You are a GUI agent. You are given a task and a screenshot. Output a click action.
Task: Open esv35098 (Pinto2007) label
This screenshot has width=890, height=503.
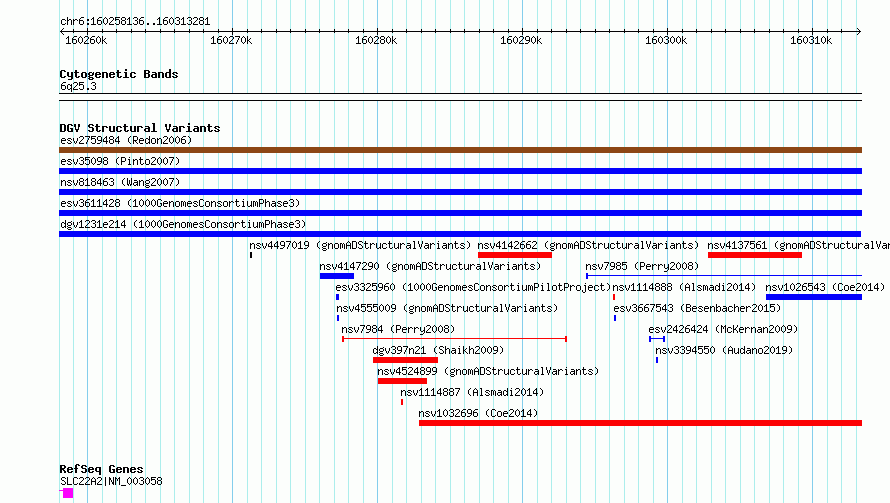(120, 161)
